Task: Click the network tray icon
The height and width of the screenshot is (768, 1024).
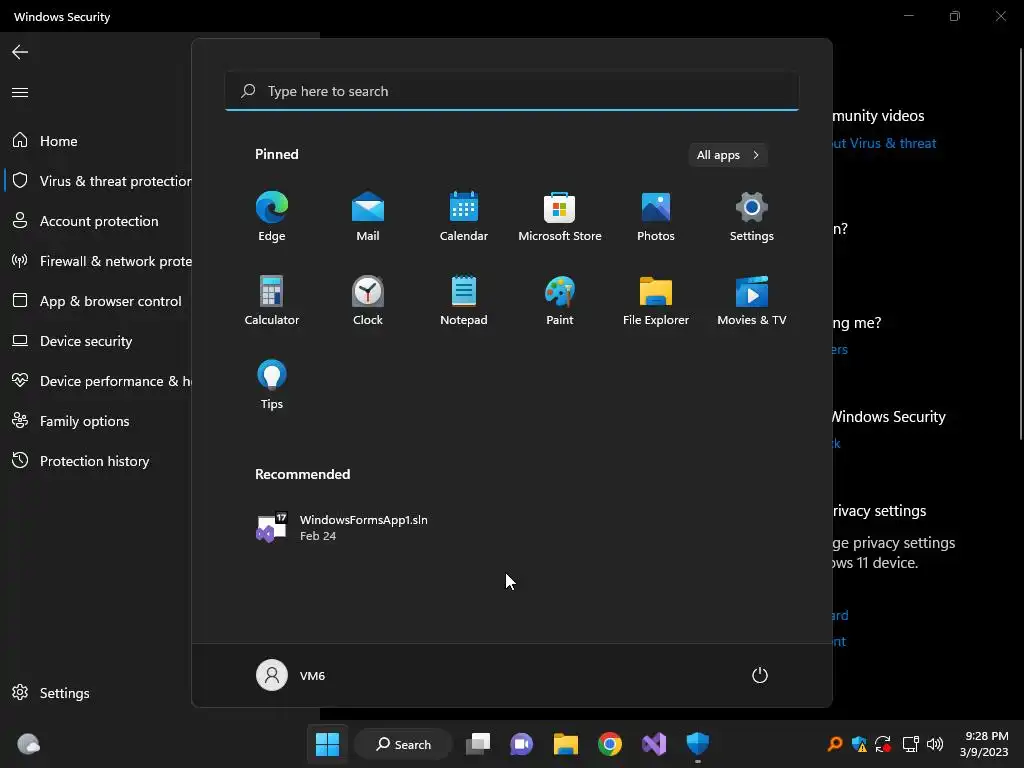Action: pyautogui.click(x=910, y=744)
